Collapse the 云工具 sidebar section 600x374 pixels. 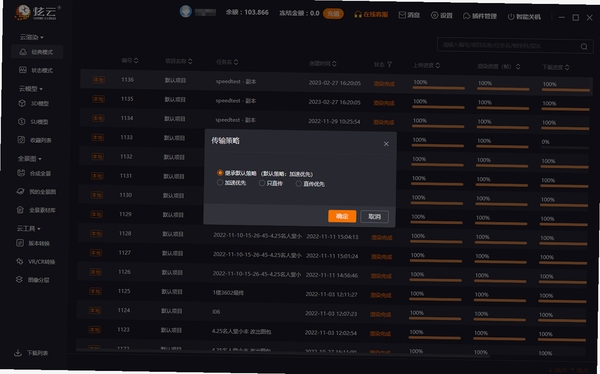[x=28, y=228]
